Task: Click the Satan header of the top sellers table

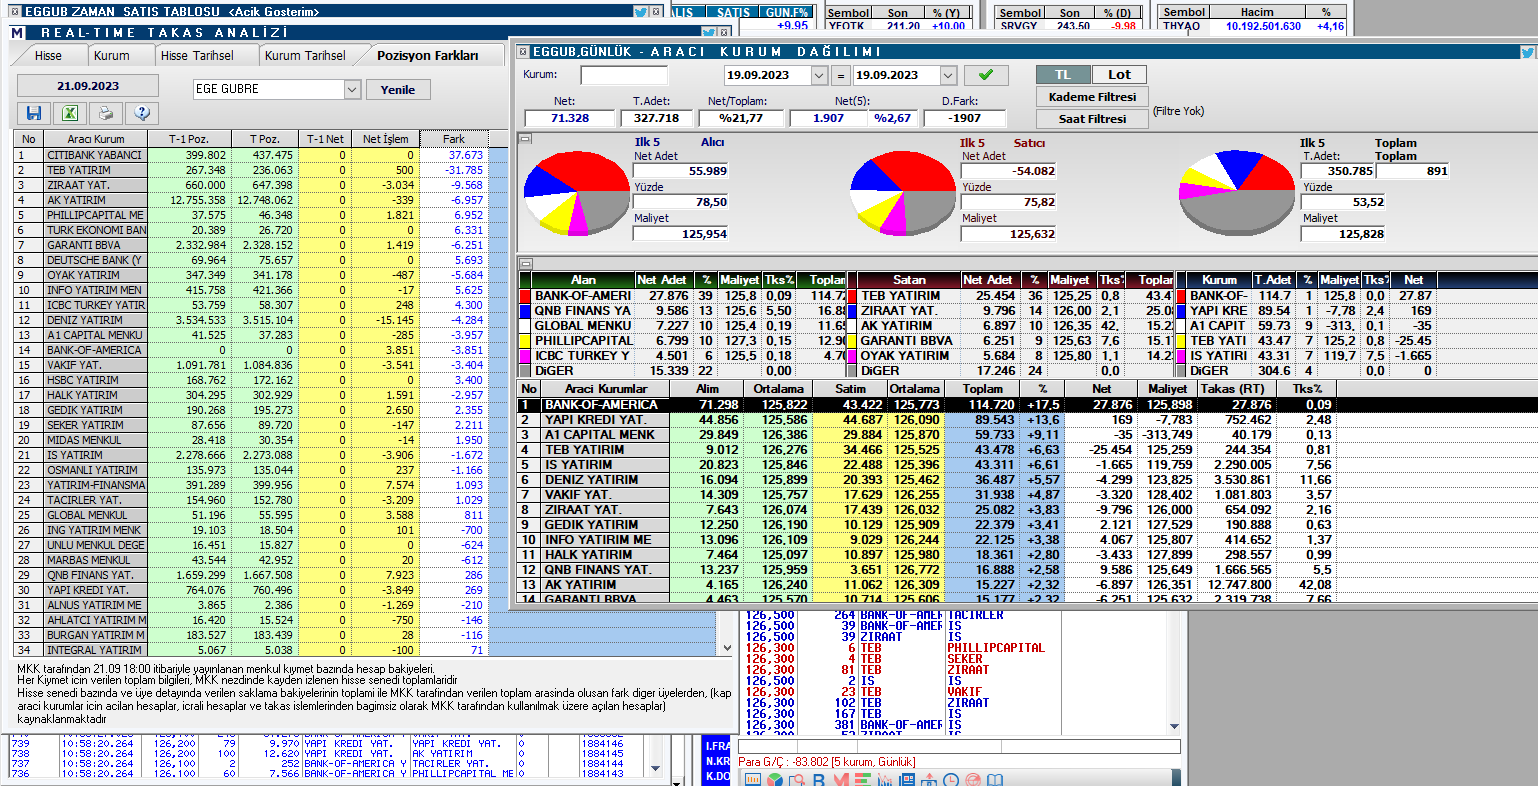Action: 909,280
